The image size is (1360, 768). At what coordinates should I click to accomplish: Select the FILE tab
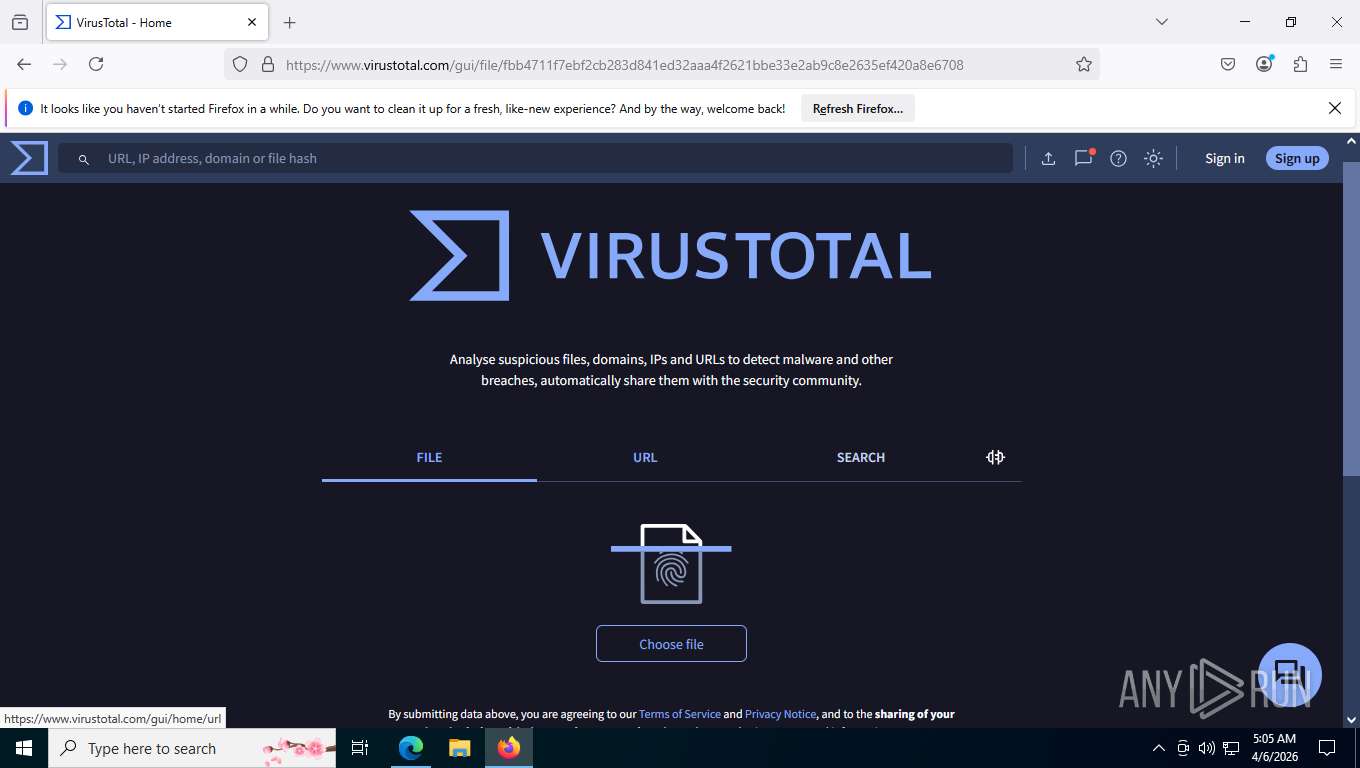pos(429,457)
